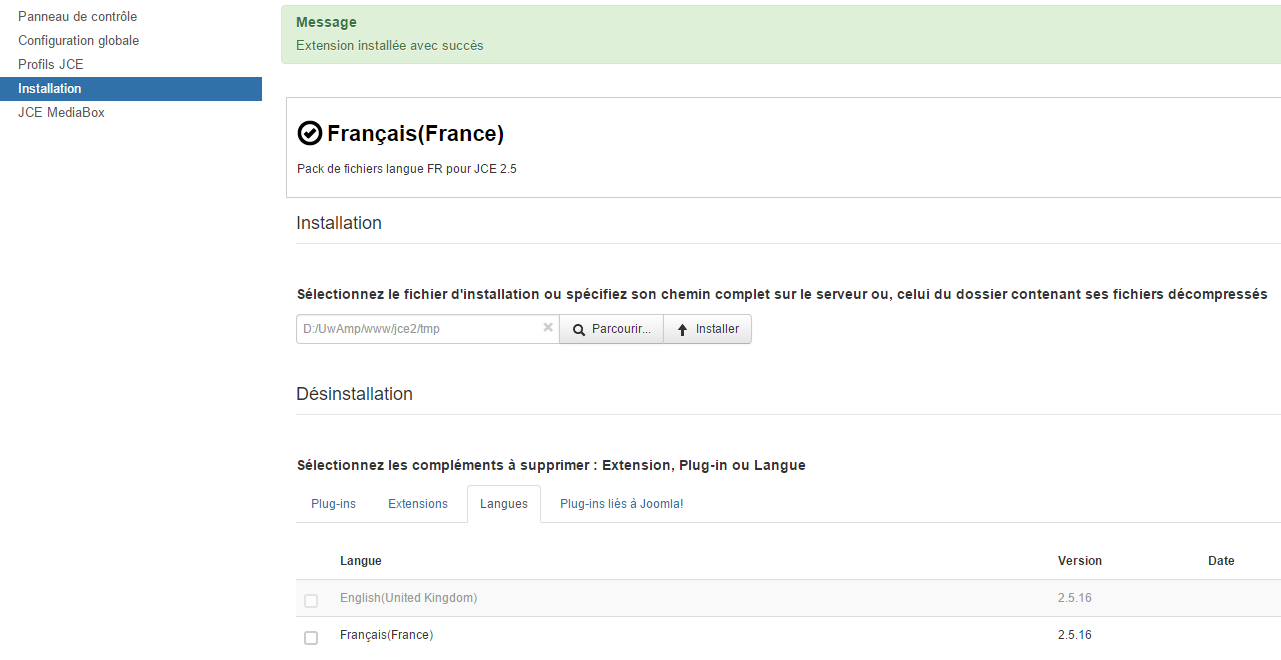Click version 2.5.16 link for Français(France)
Screen dimensions: 1281x660
tap(1074, 634)
